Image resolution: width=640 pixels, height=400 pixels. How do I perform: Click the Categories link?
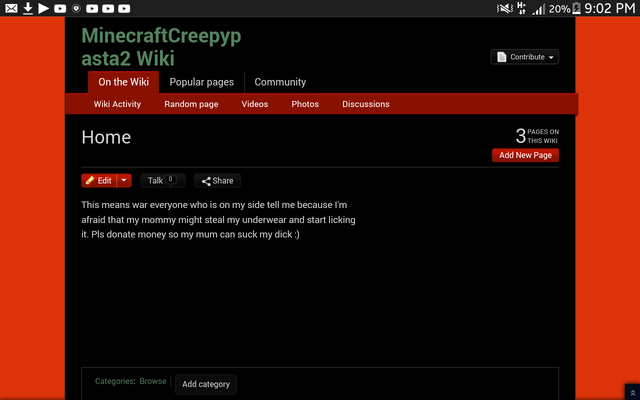coord(114,381)
